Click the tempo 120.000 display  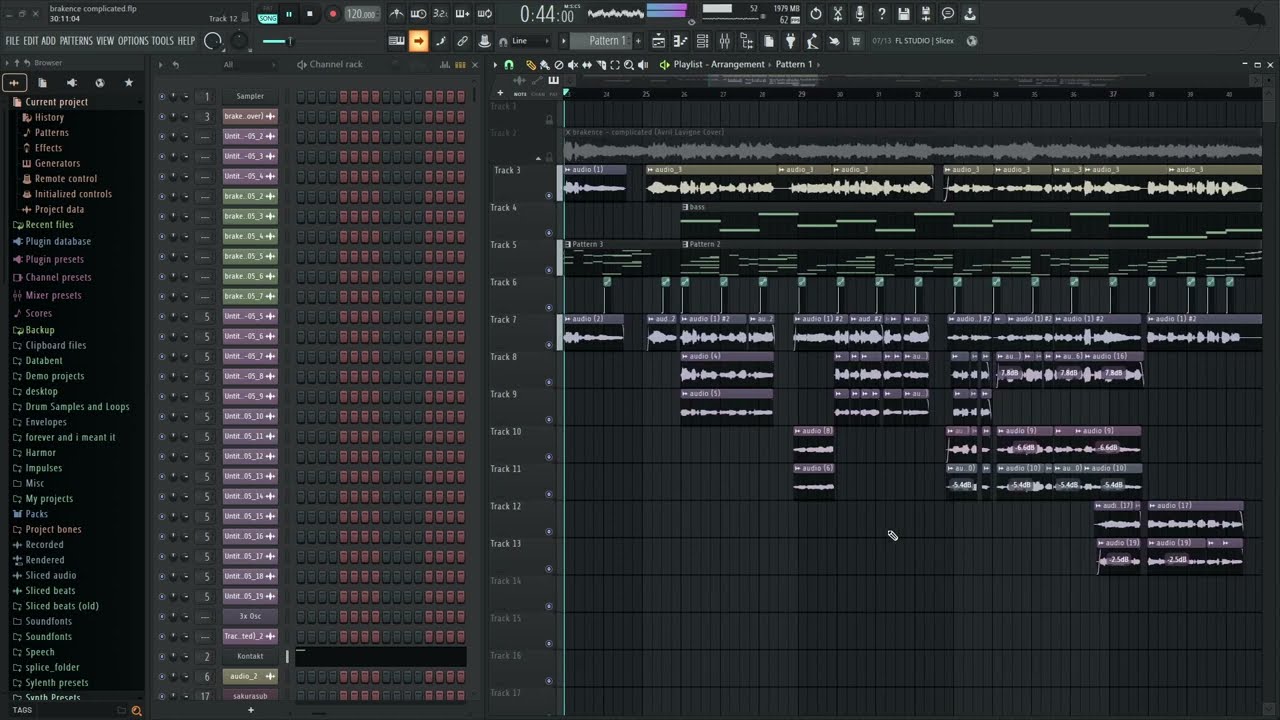pyautogui.click(x=361, y=14)
